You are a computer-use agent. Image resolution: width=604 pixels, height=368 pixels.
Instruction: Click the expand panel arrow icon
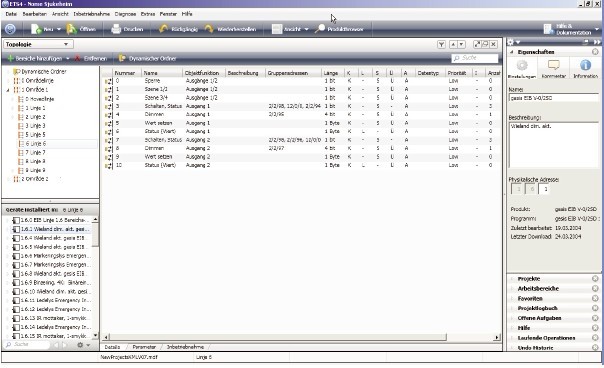477,44
